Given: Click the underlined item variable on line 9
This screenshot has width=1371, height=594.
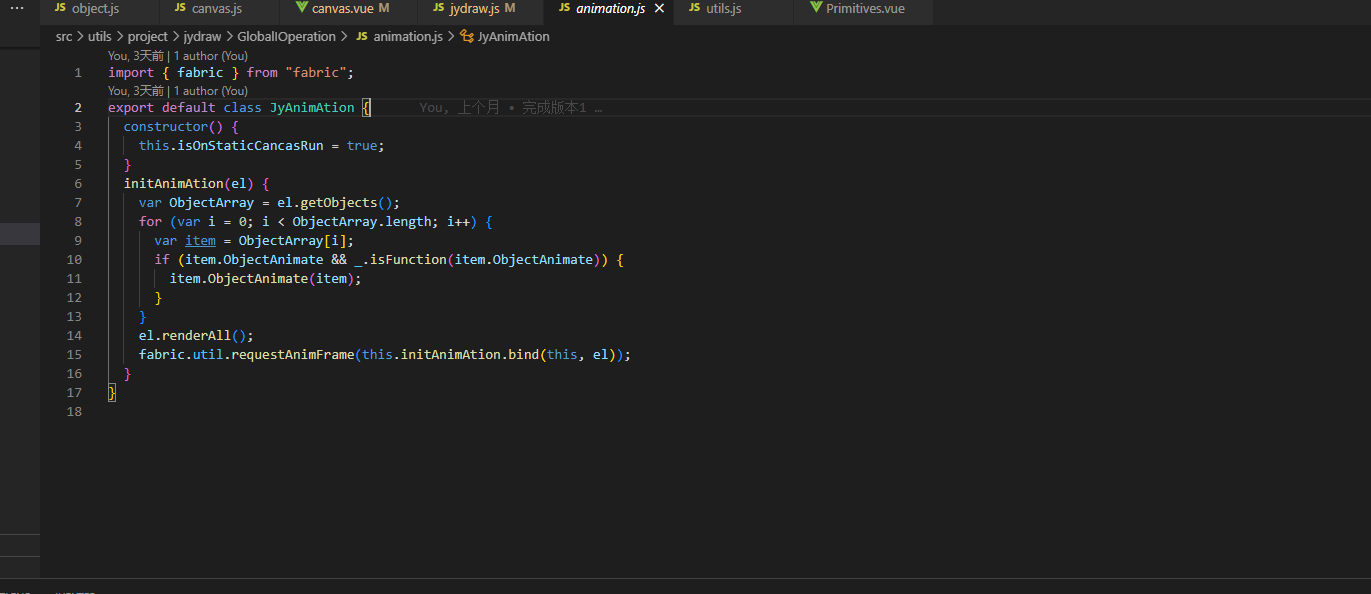Looking at the screenshot, I should [200, 241].
